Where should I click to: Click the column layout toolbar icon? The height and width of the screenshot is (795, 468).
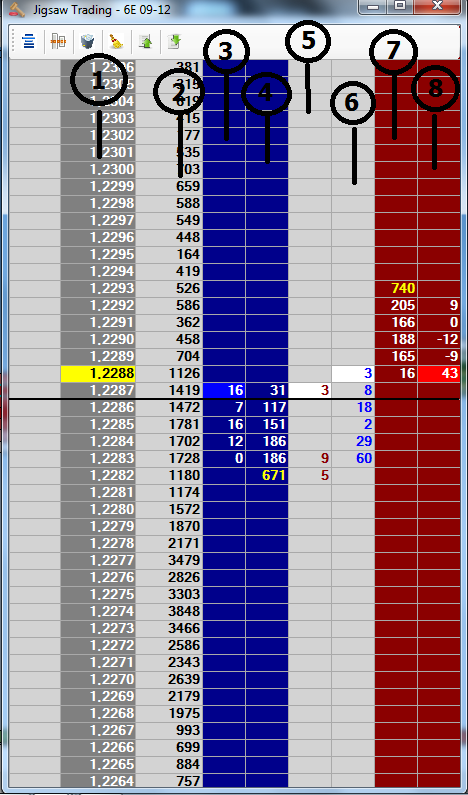59,42
